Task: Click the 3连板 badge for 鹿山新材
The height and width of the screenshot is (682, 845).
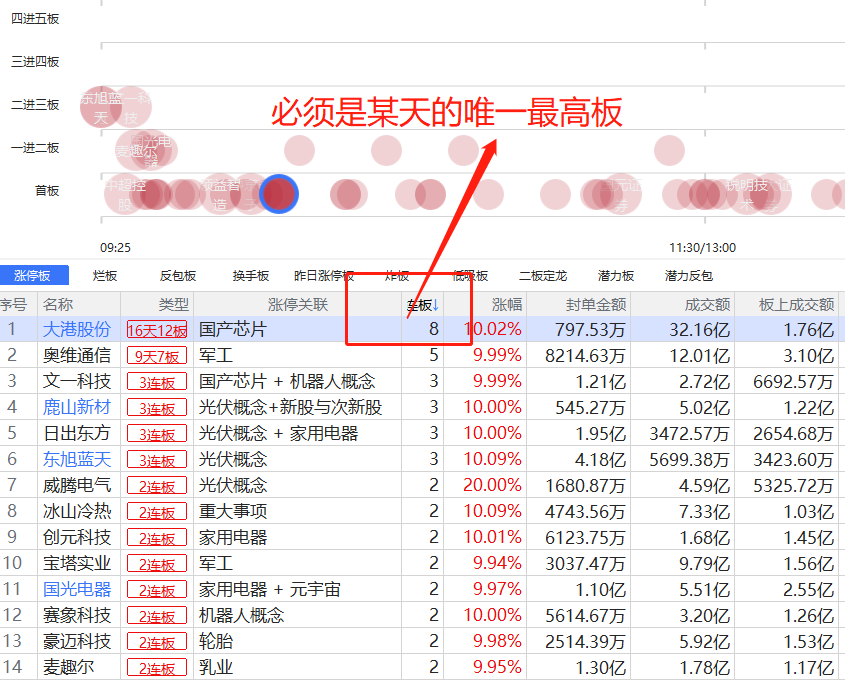Action: click(157, 407)
